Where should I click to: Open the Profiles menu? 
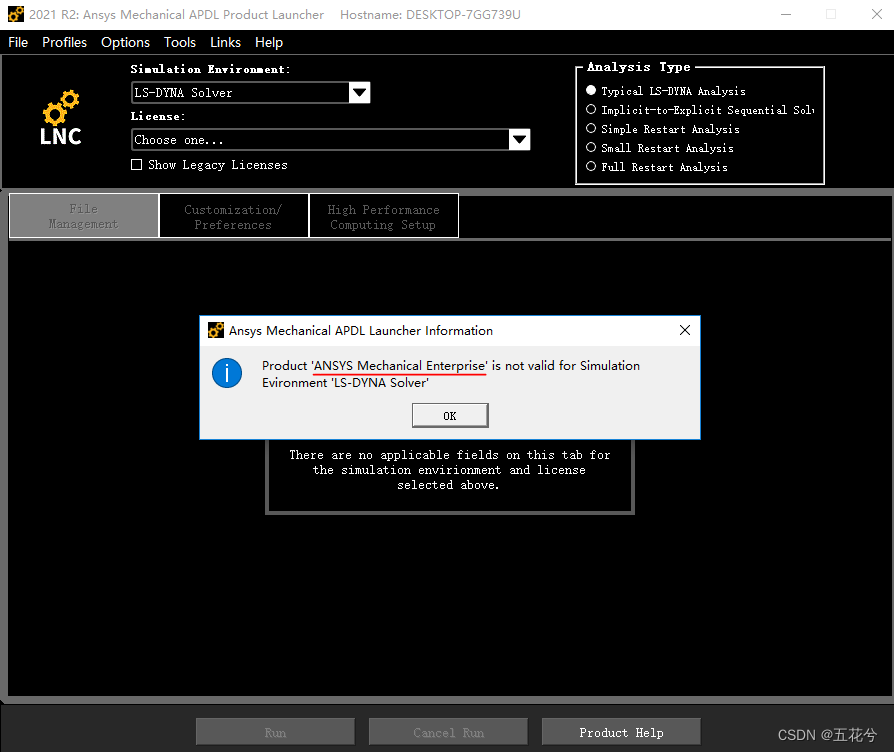click(x=64, y=42)
